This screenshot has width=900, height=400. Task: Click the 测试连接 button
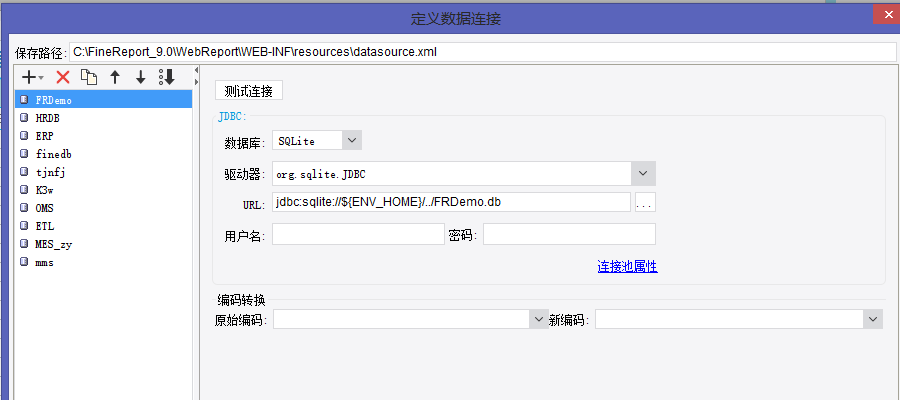249,91
